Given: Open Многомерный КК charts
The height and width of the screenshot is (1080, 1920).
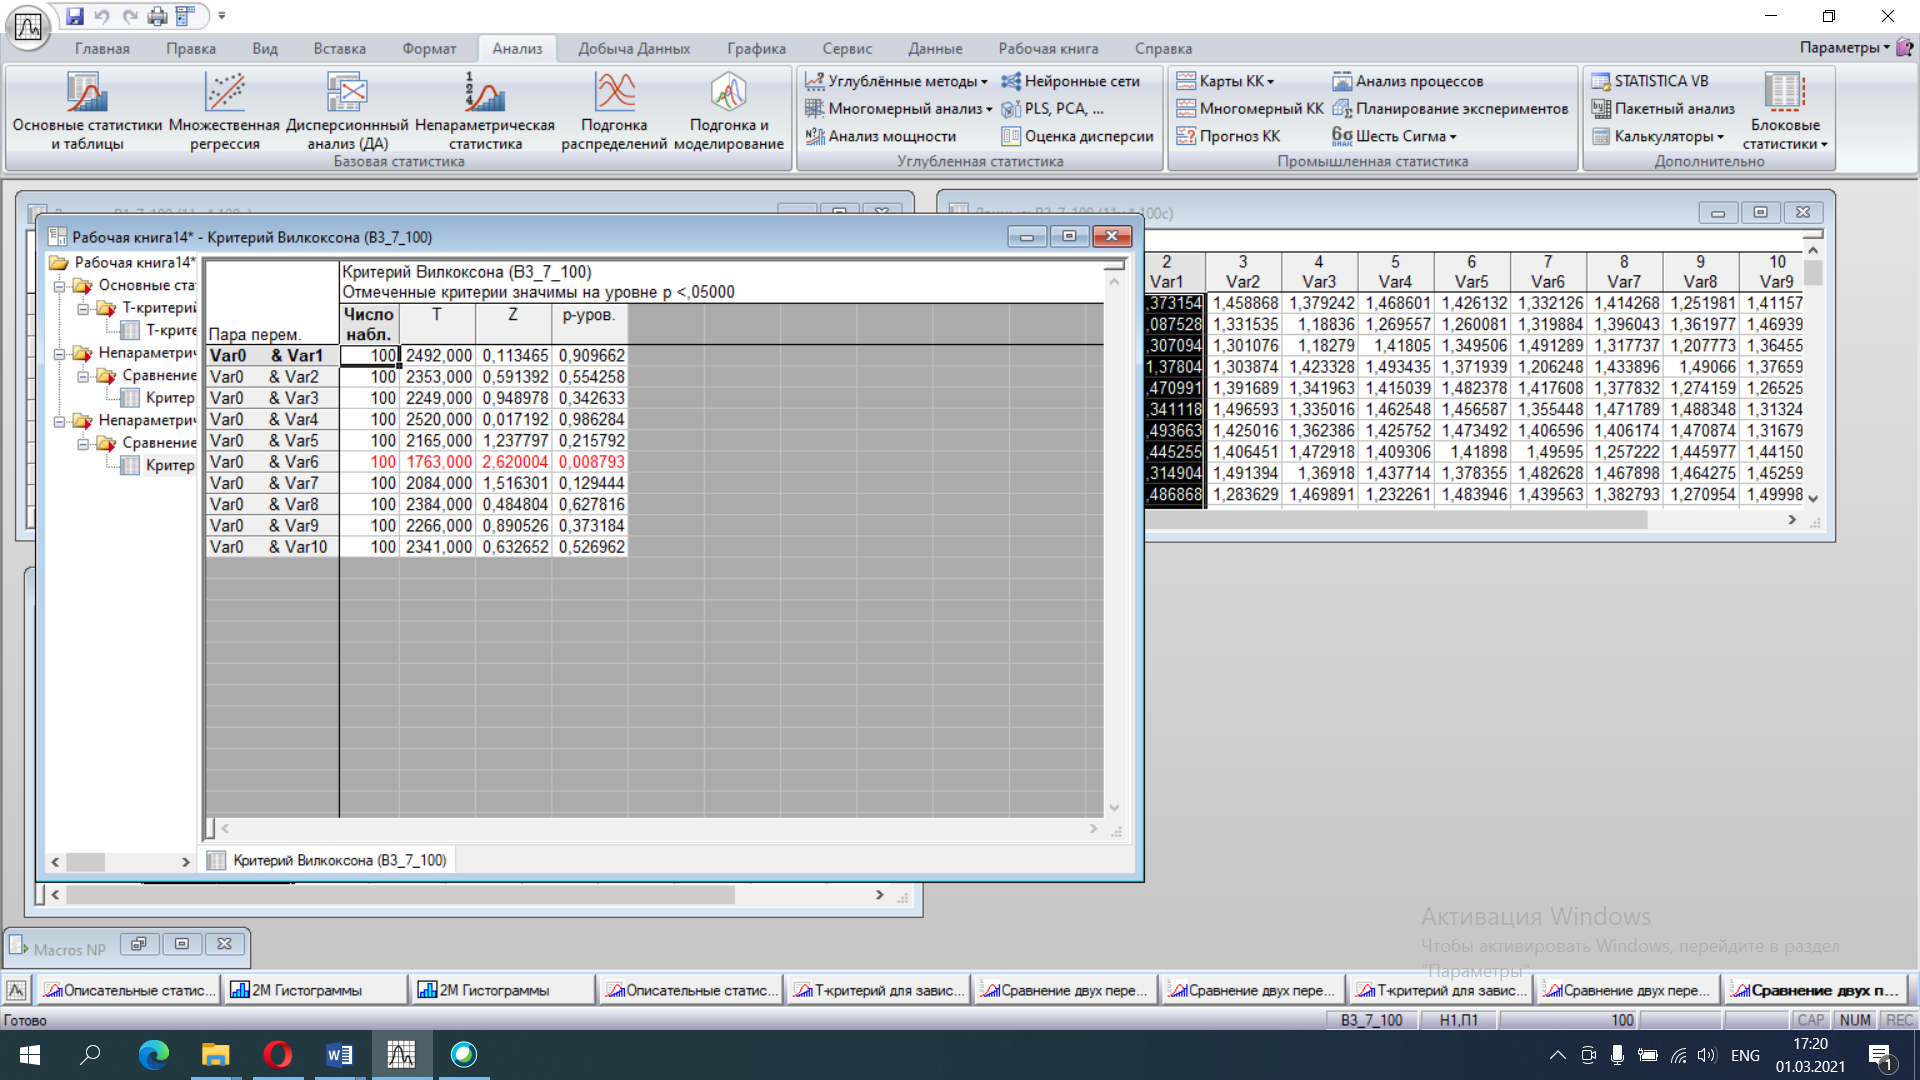Looking at the screenshot, I should pyautogui.click(x=1250, y=108).
